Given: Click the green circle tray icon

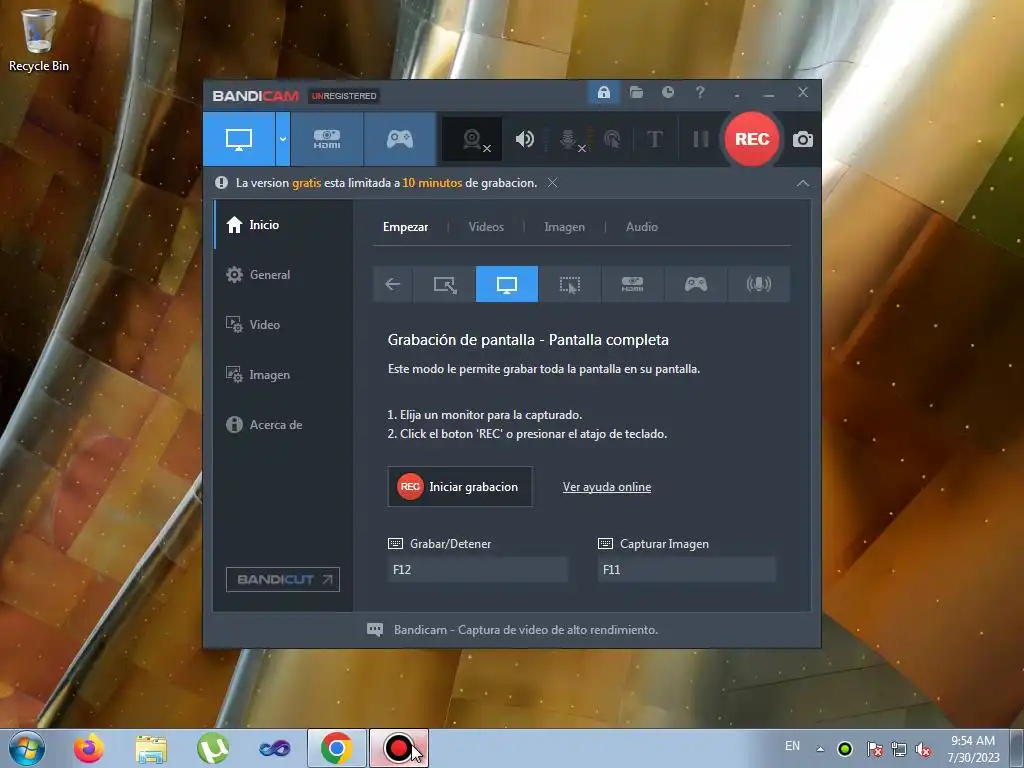Looking at the screenshot, I should click(x=845, y=749).
